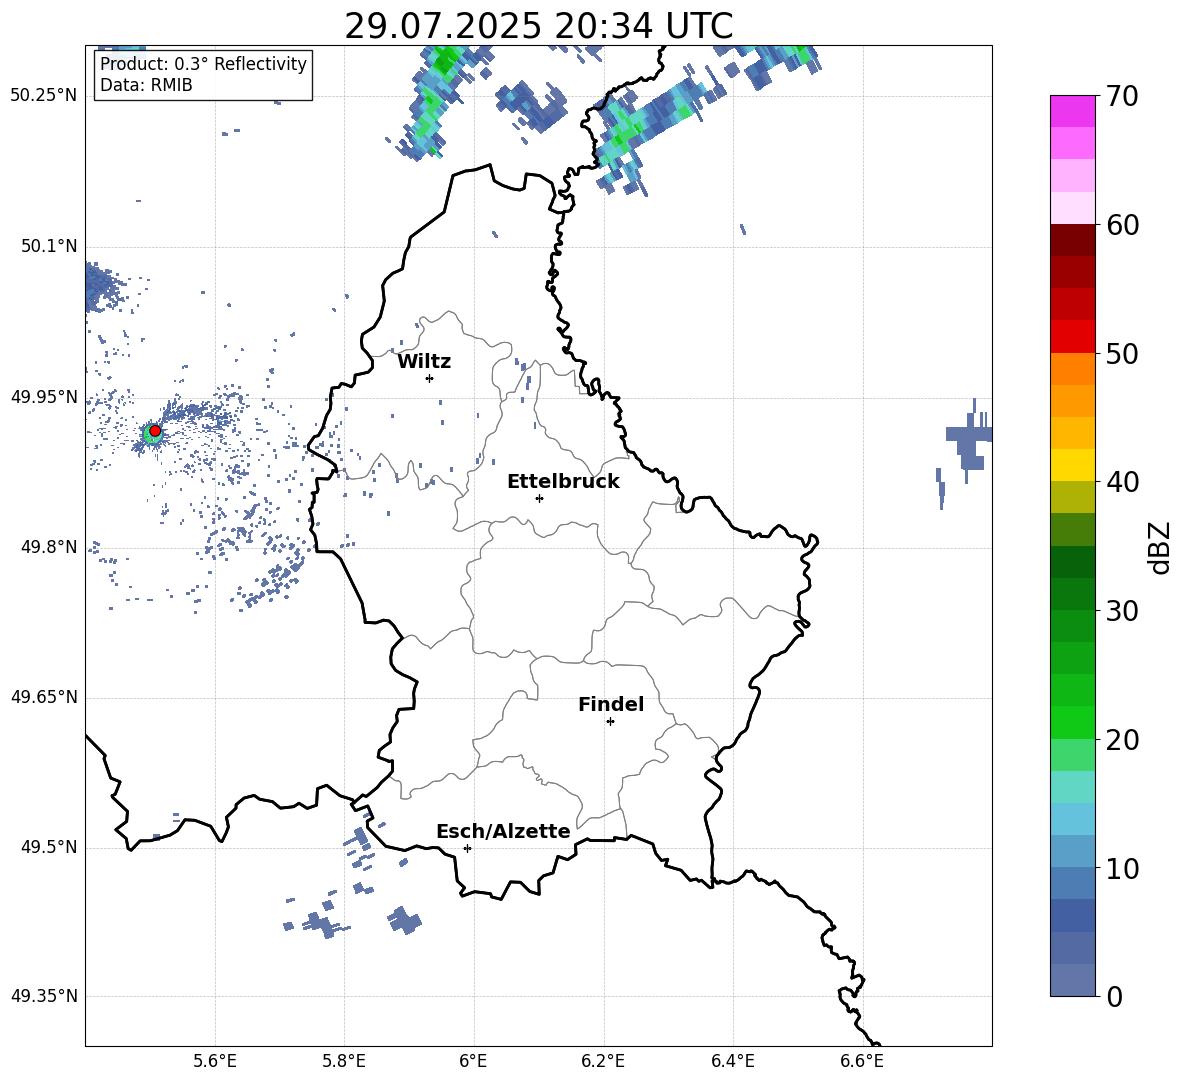
Task: Click the colorbar tick value 20
Action: 1122,740
